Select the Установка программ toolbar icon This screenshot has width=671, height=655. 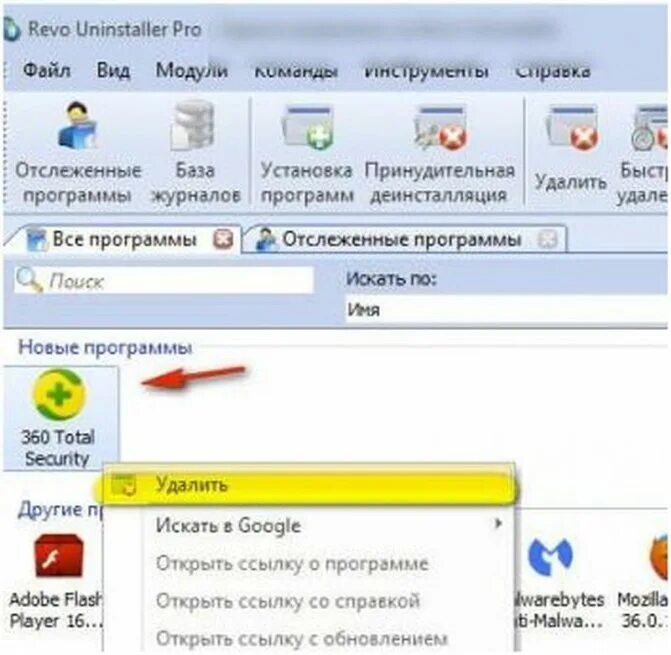click(307, 153)
